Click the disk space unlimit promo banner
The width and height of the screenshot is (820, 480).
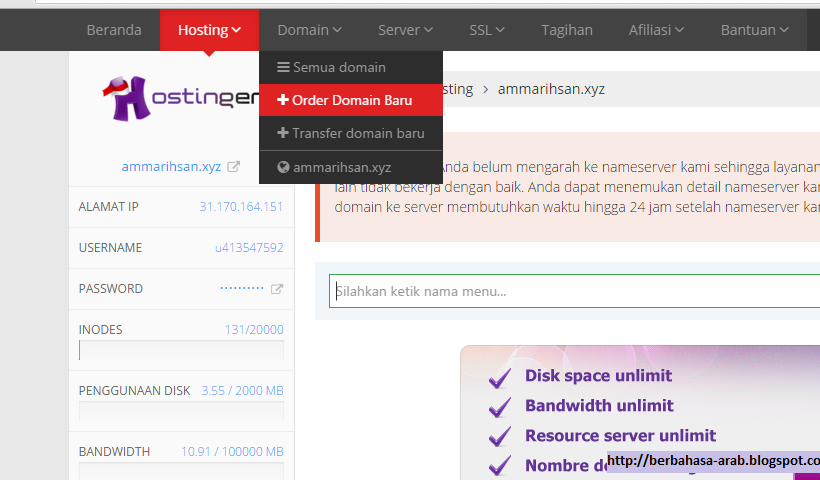coord(640,412)
